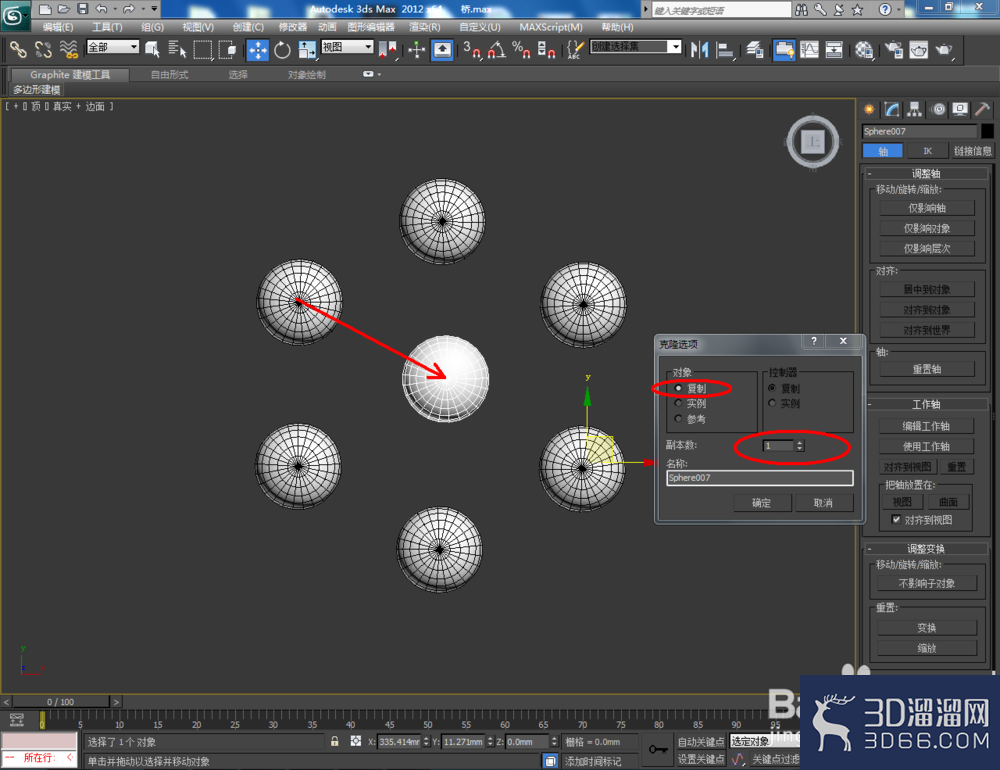
Task: Toggle the Align to View checkbox
Action: click(896, 519)
